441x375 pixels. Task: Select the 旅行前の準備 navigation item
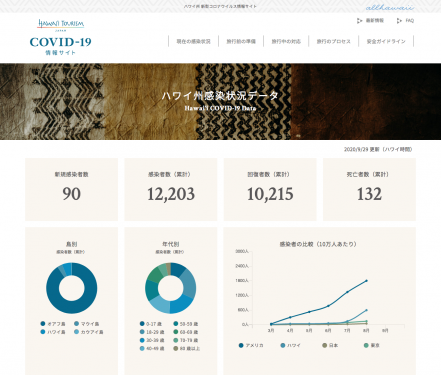pos(241,41)
